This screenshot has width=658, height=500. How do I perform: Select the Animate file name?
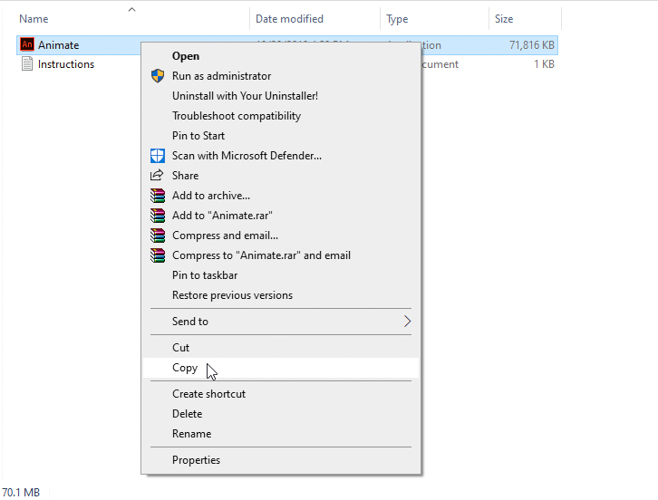pos(58,45)
